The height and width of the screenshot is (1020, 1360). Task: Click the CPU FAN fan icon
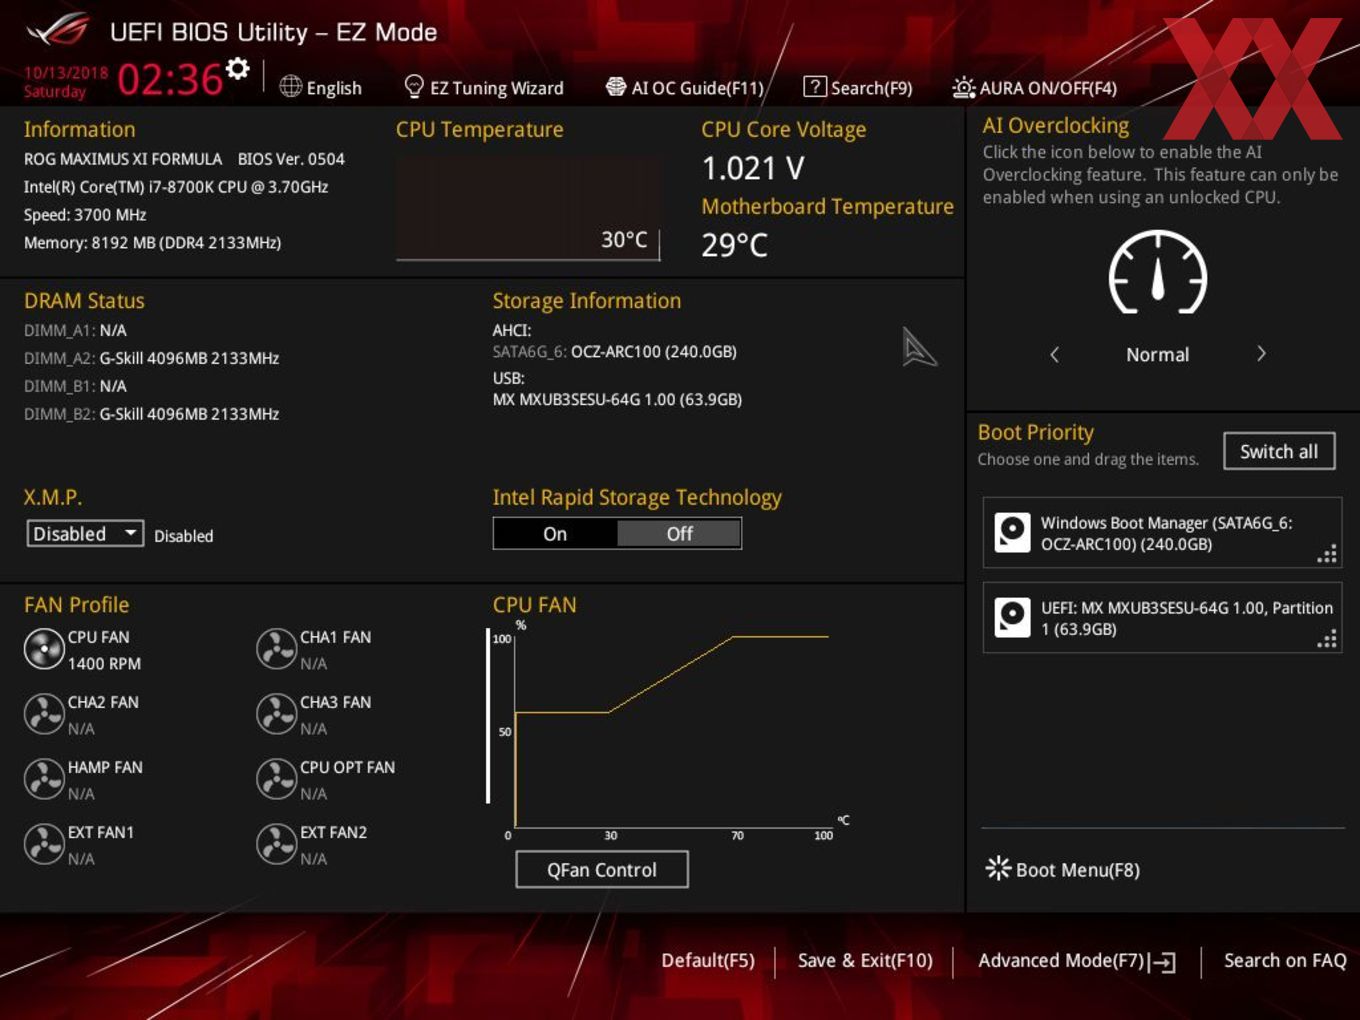point(44,649)
